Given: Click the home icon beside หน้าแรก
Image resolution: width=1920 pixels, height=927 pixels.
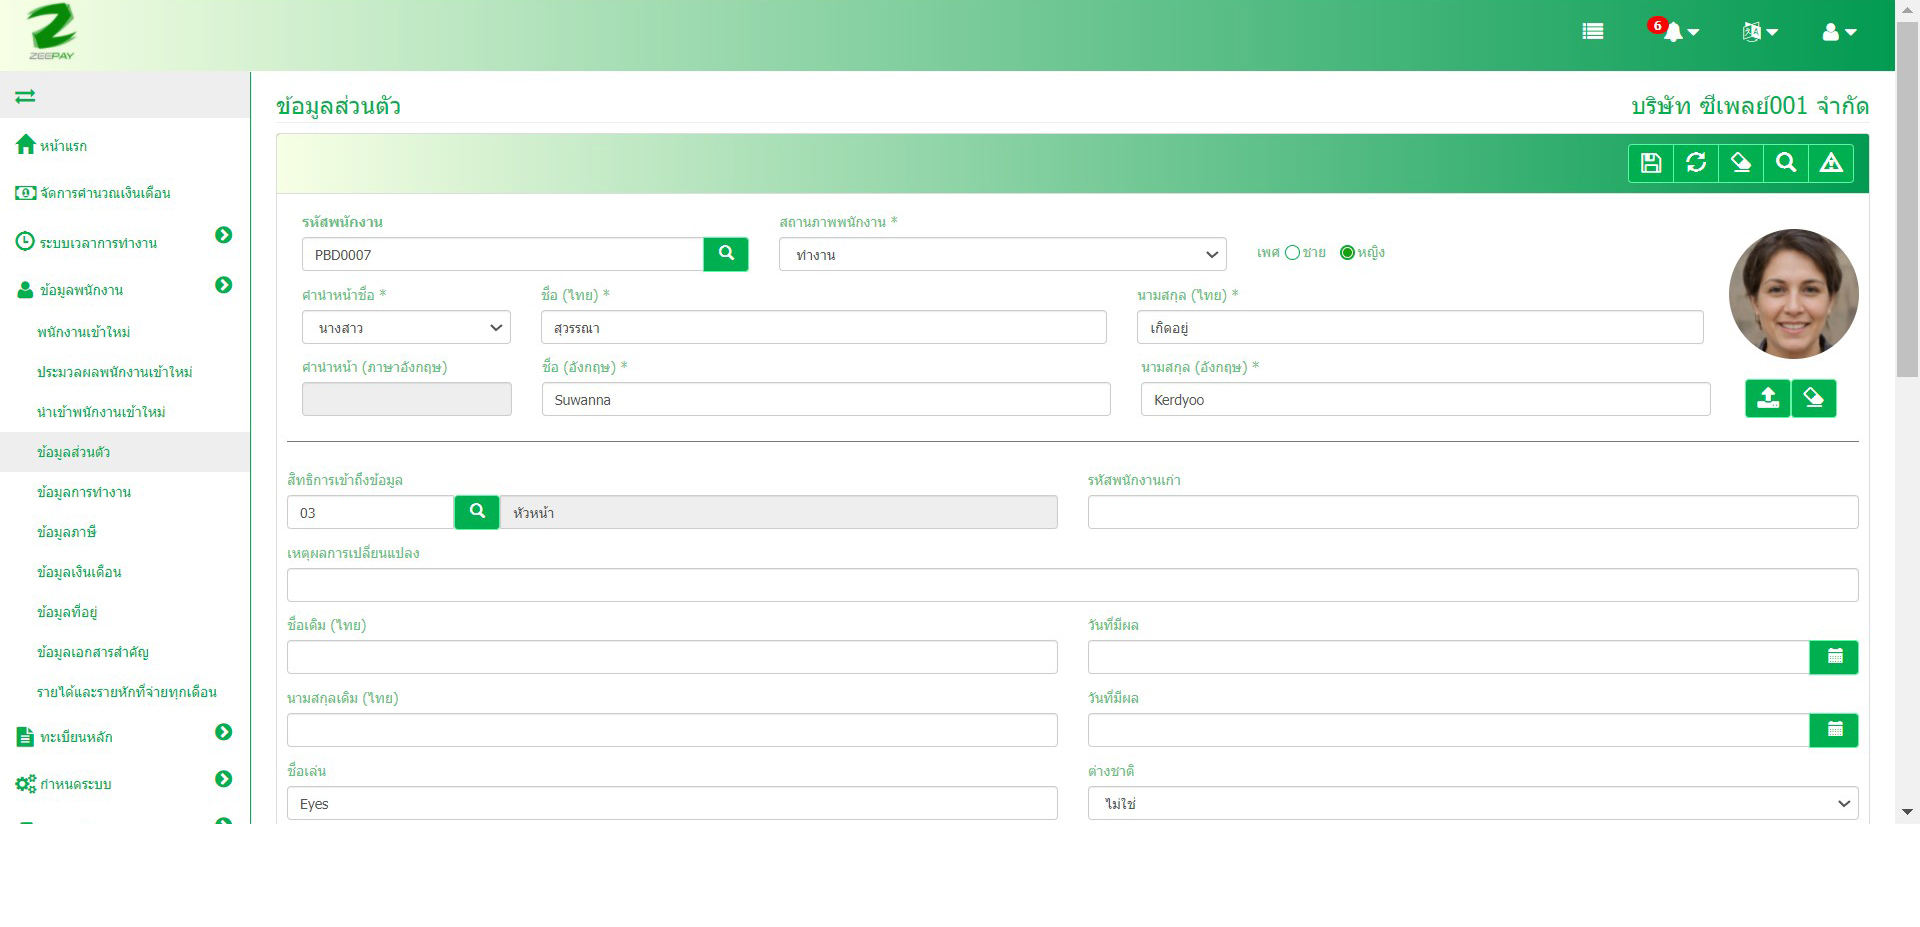Looking at the screenshot, I should pyautogui.click(x=26, y=145).
